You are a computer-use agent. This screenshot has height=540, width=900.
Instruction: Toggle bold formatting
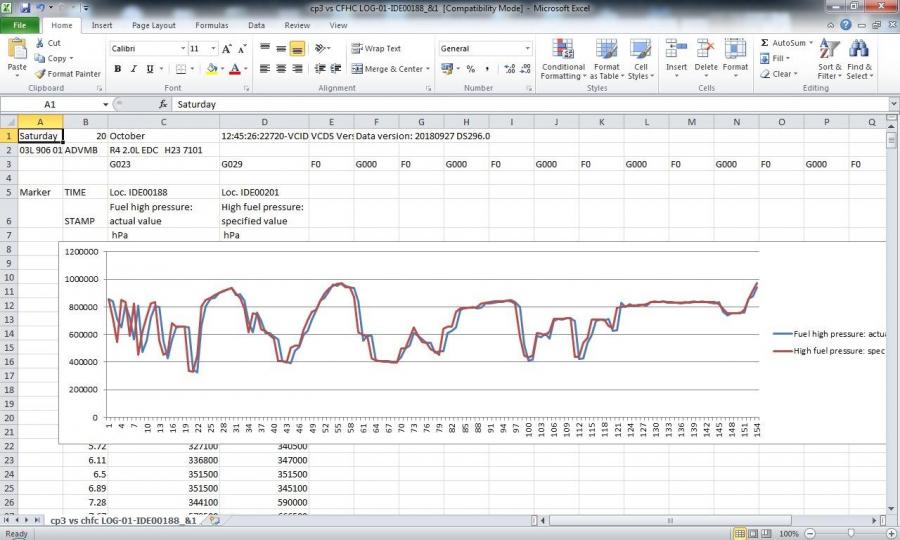(x=118, y=69)
